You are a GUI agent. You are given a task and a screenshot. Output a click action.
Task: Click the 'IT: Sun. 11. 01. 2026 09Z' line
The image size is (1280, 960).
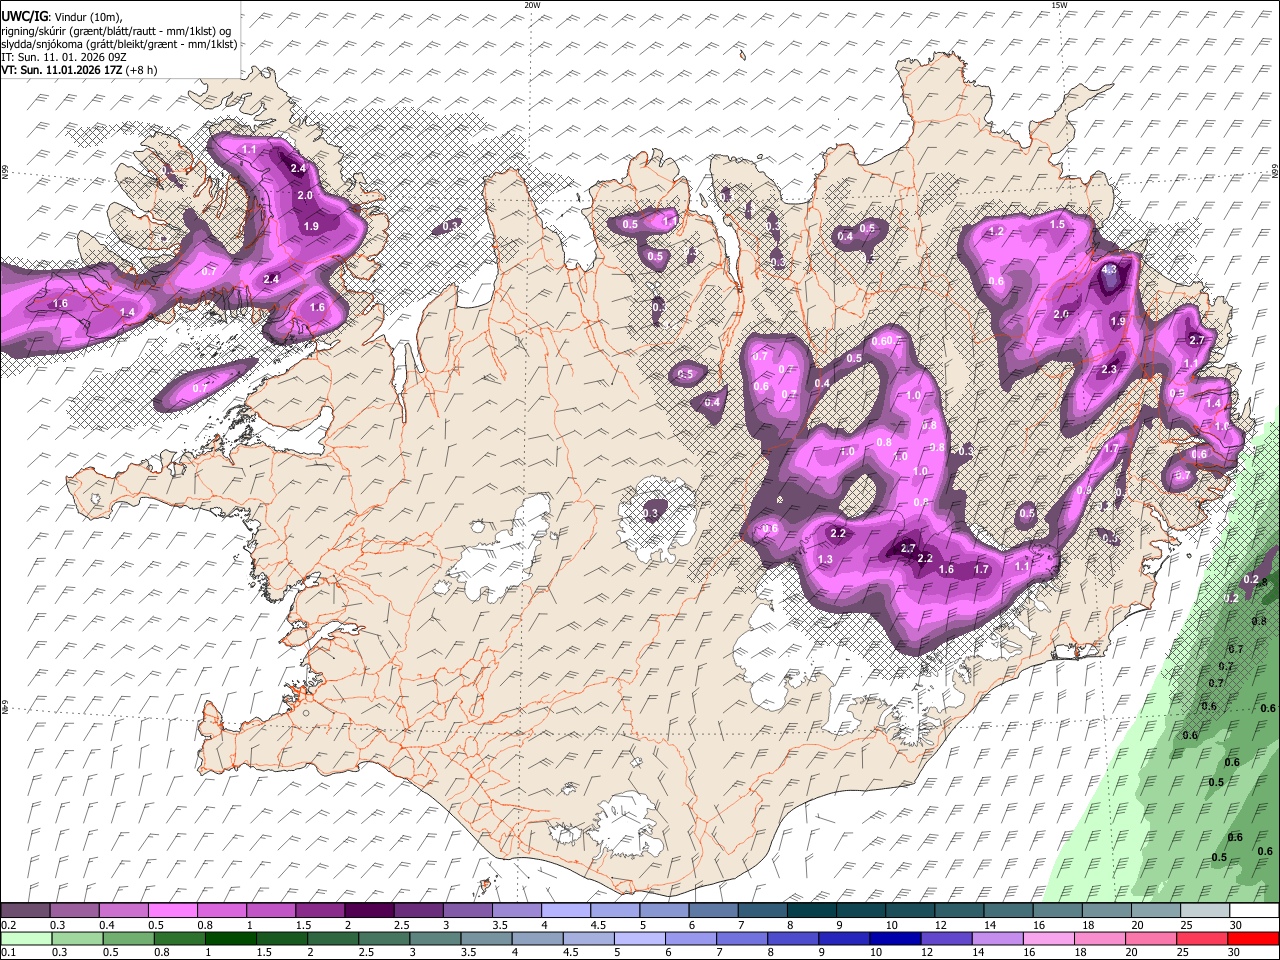point(64,57)
